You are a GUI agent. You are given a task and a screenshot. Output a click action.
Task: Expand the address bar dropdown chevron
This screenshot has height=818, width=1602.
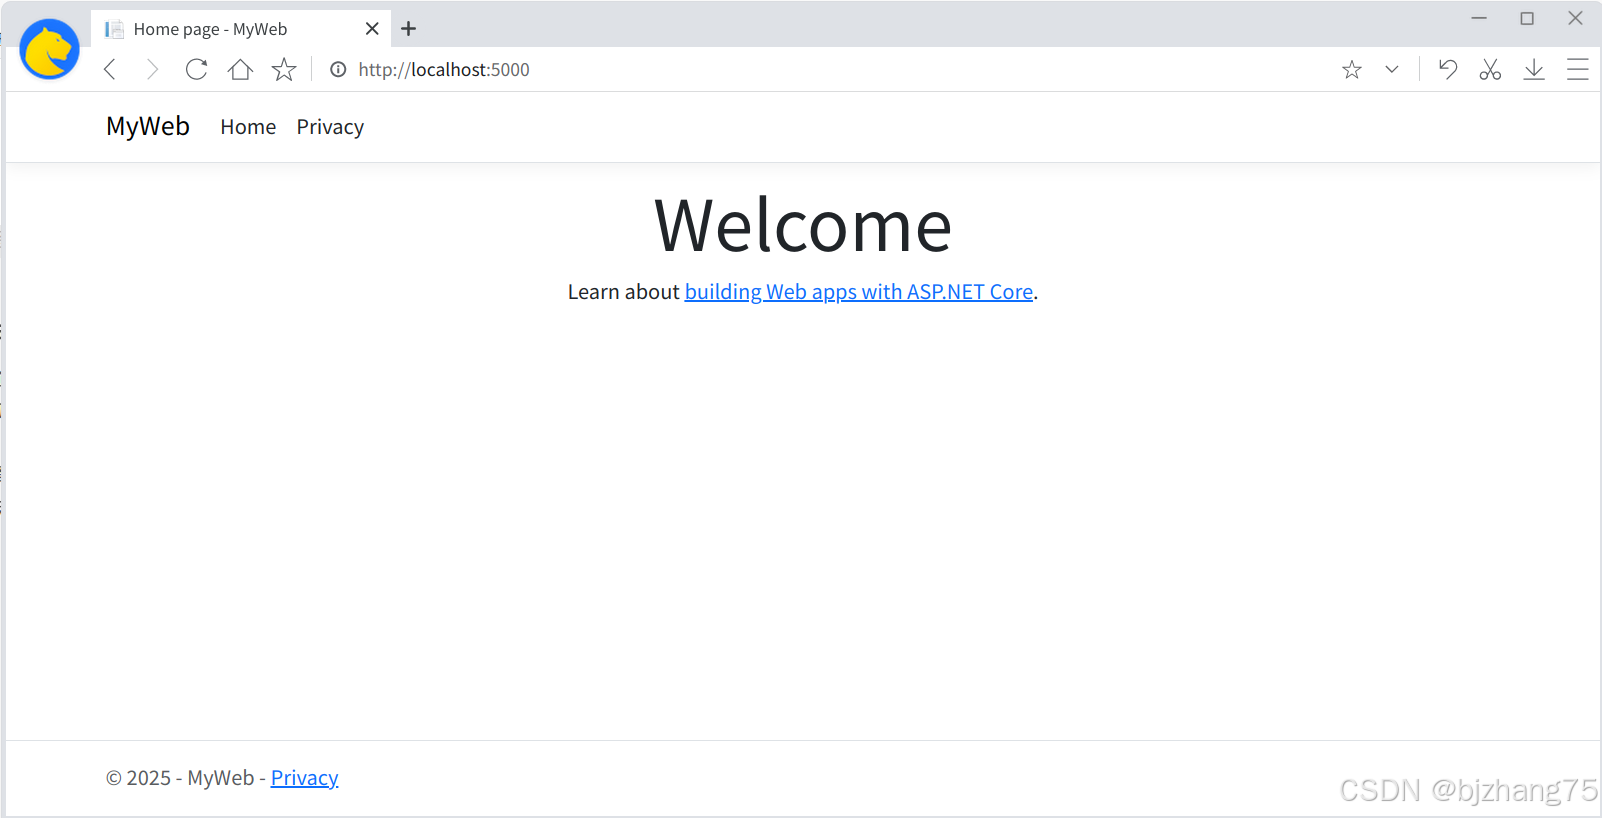click(1392, 69)
